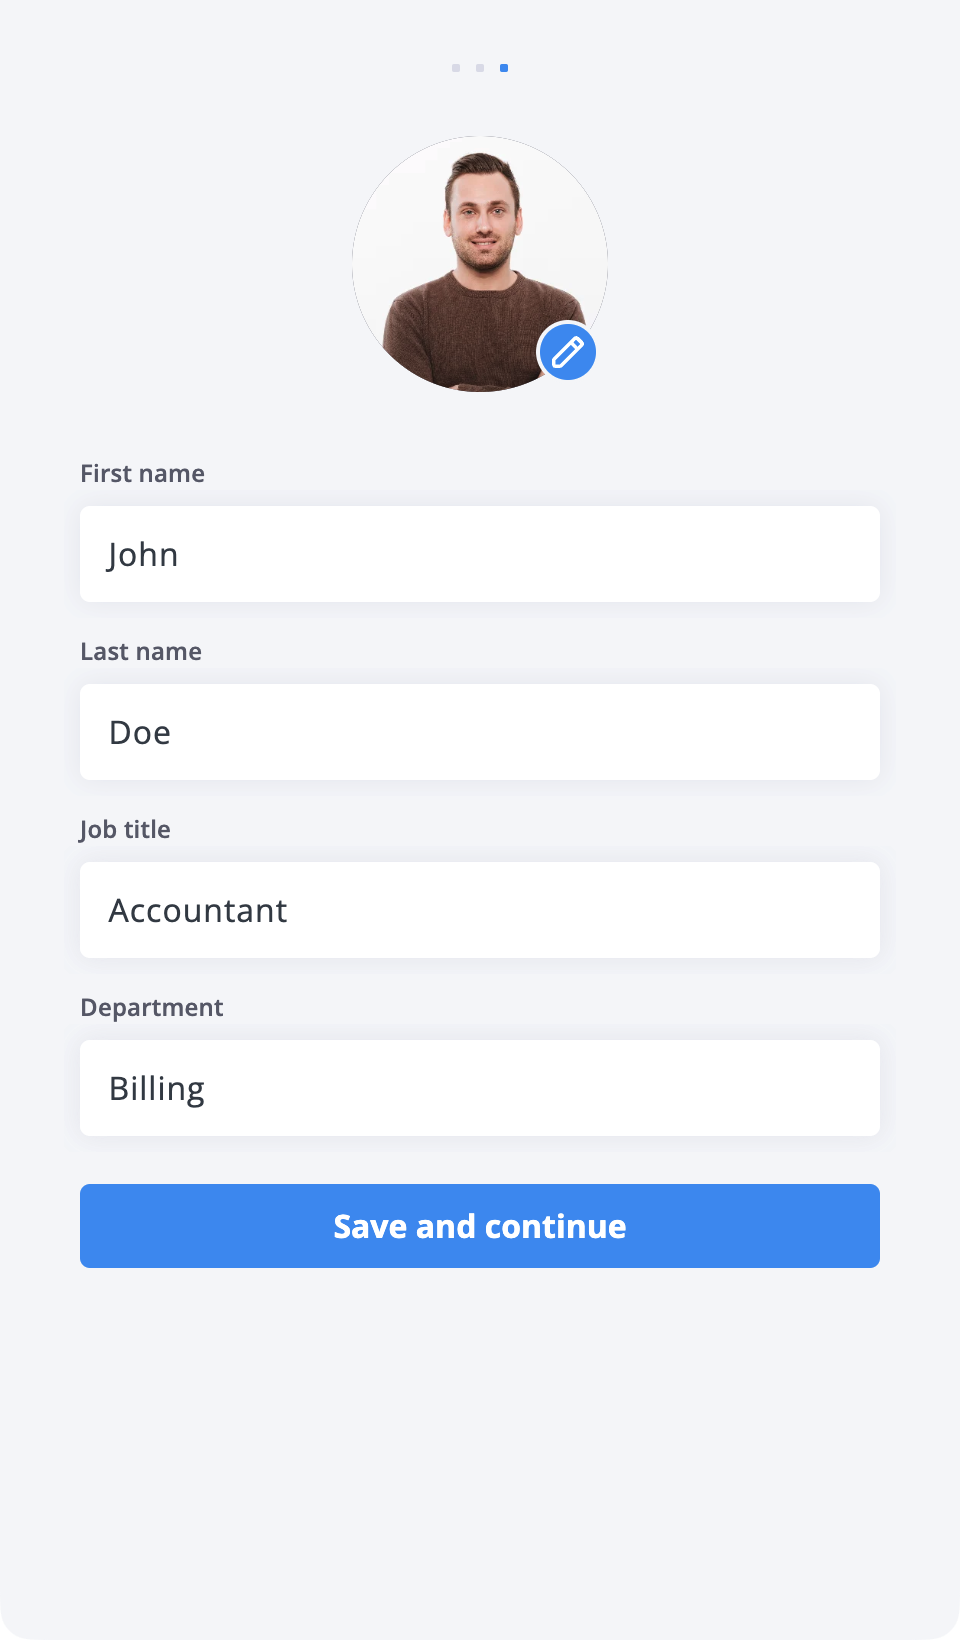This screenshot has height=1640, width=960.
Task: Click the "Department" label text
Action: (152, 1008)
